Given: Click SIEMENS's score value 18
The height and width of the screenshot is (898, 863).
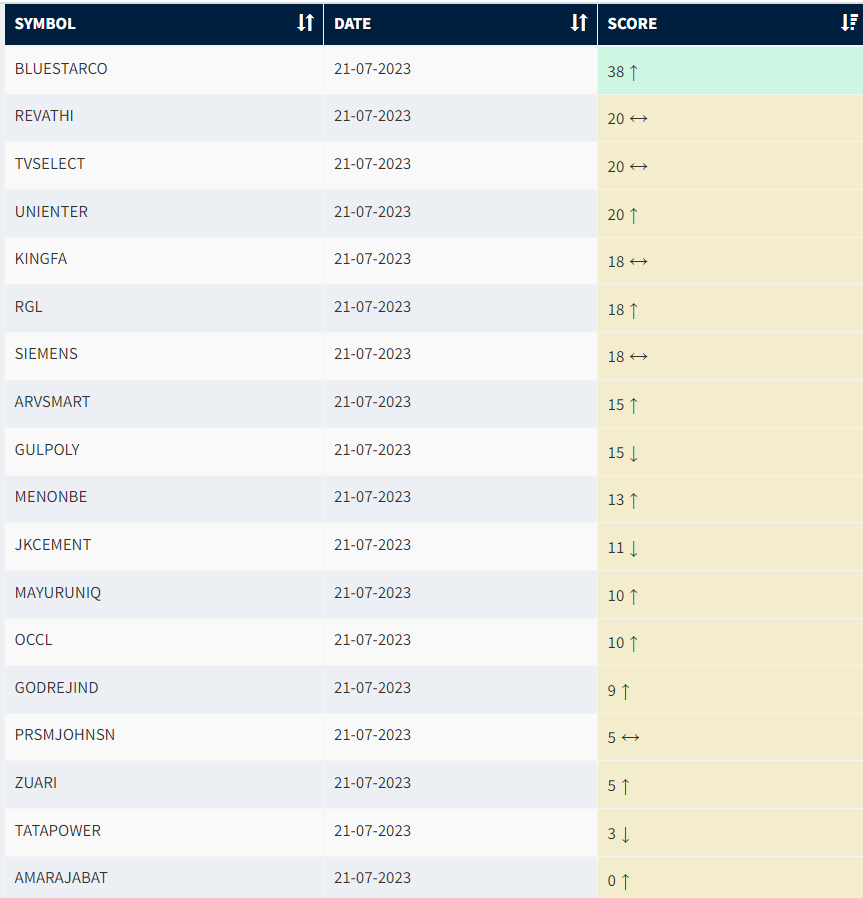Looking at the screenshot, I should [616, 357].
